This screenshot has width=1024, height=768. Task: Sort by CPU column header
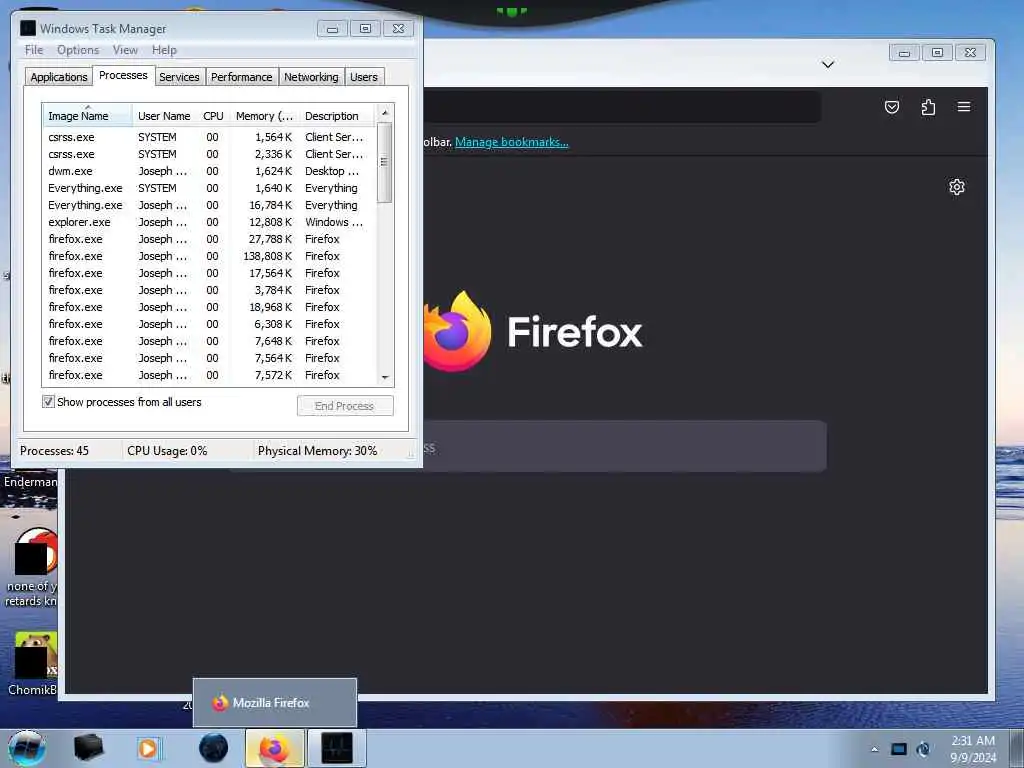tap(214, 116)
